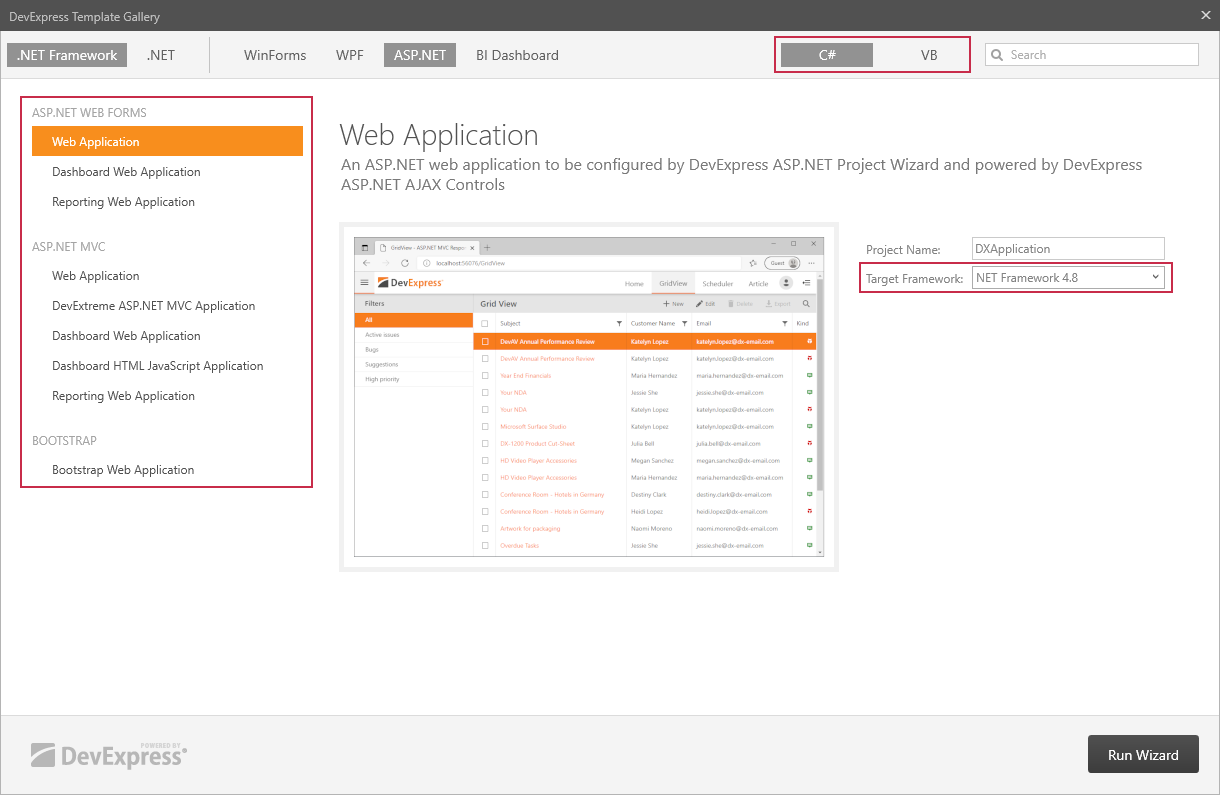This screenshot has width=1220, height=795.
Task: Choose C# as project language
Action: coord(827,55)
